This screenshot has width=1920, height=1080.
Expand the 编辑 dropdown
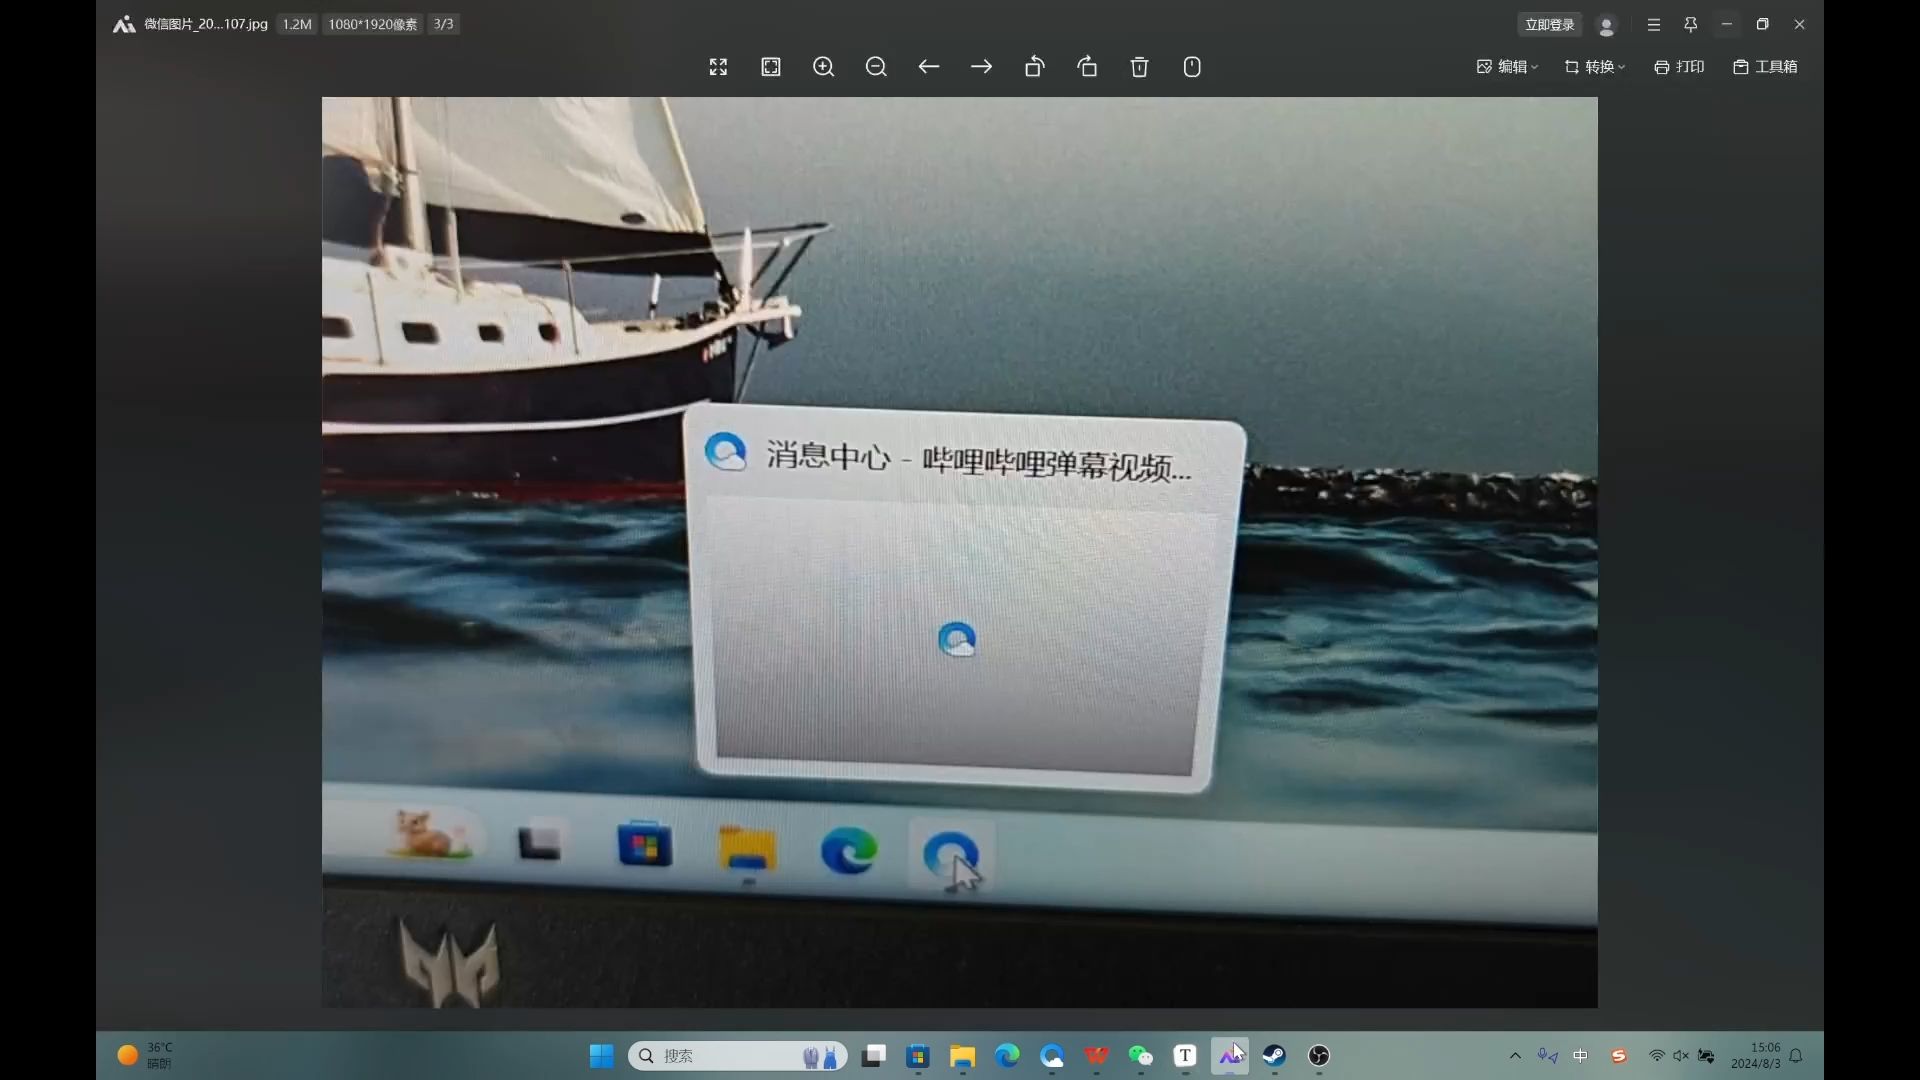point(1507,67)
